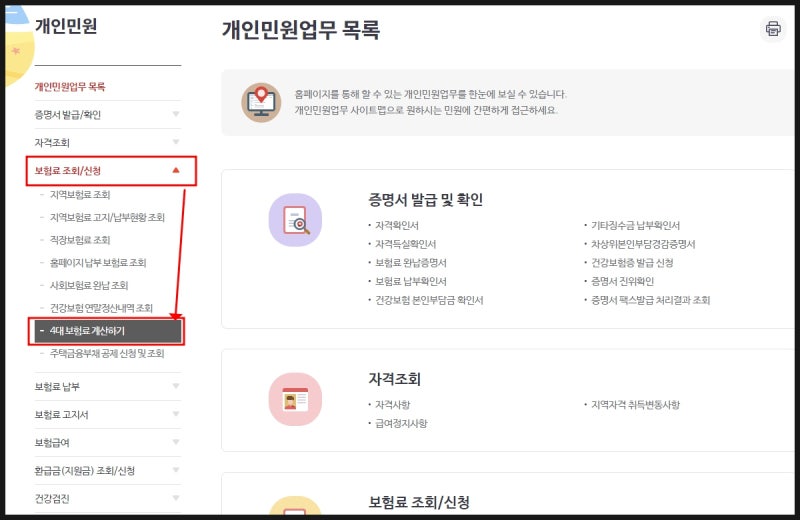Open 건강보험 연말정산내역 조회 submenu
Screen dimensions: 800x520
pos(101,308)
